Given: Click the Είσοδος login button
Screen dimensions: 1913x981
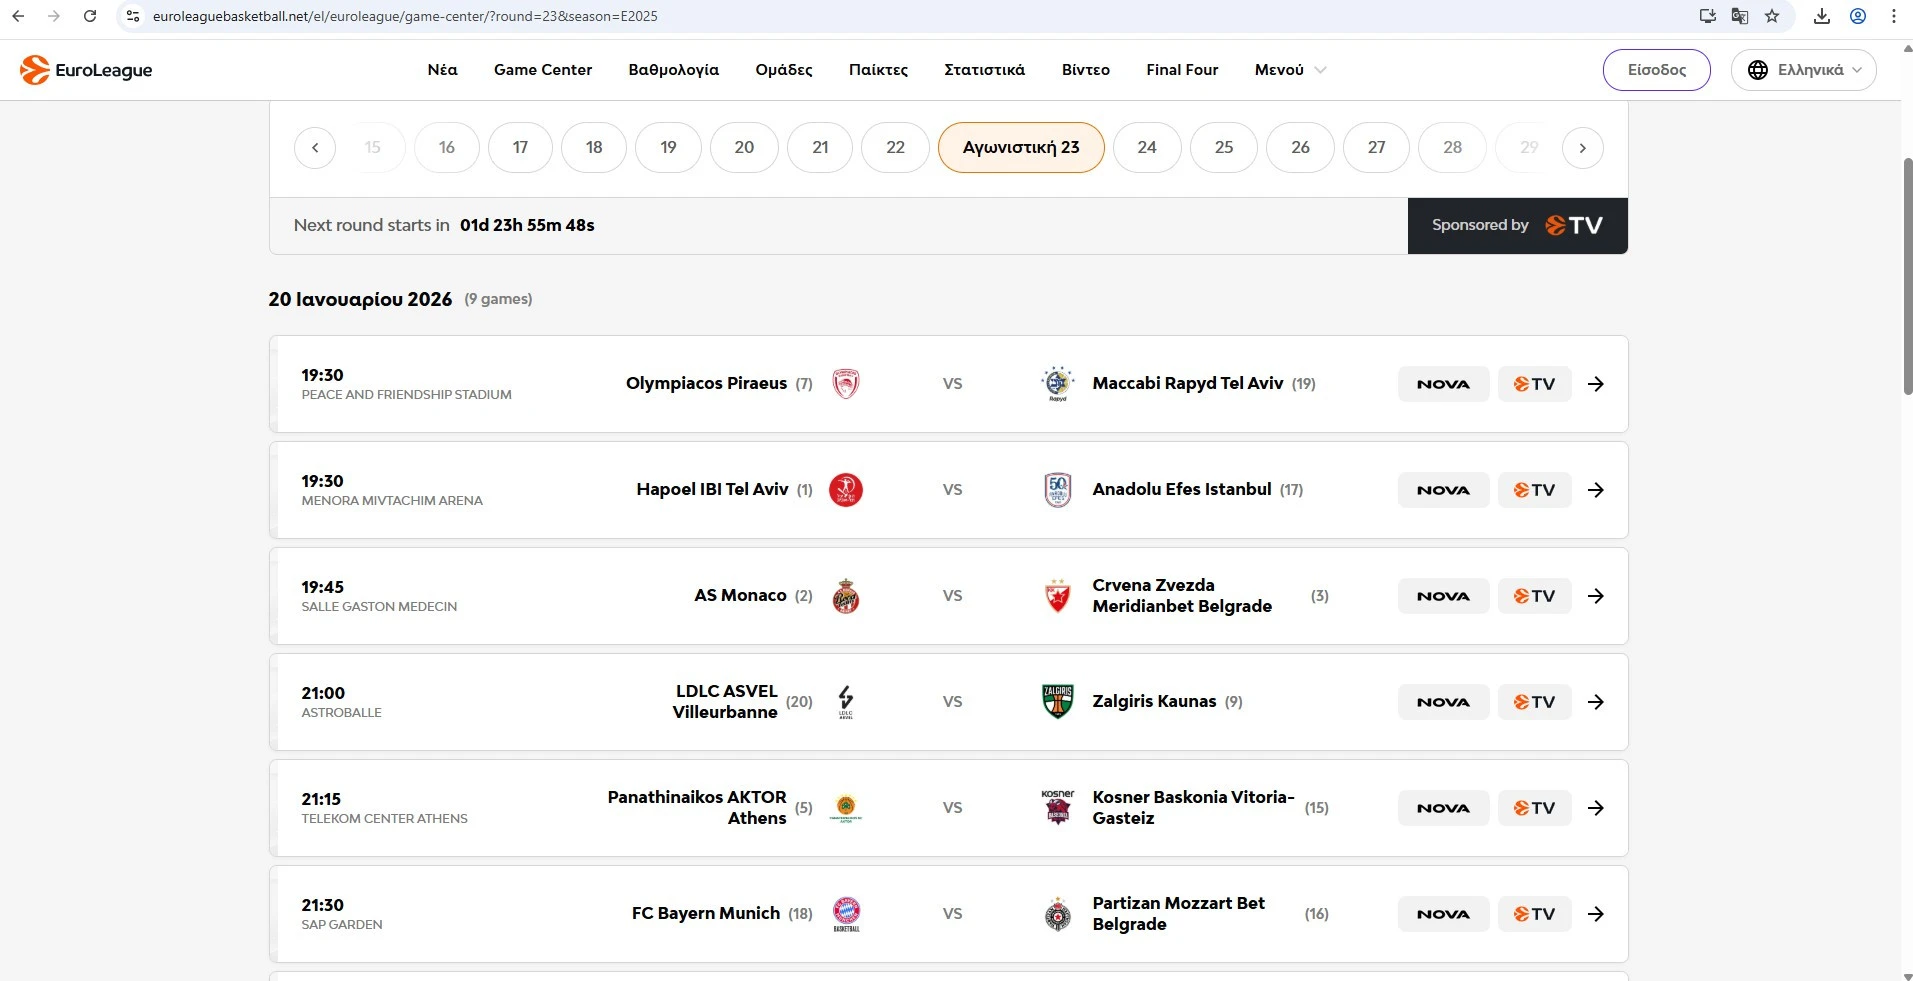Looking at the screenshot, I should click(1656, 70).
